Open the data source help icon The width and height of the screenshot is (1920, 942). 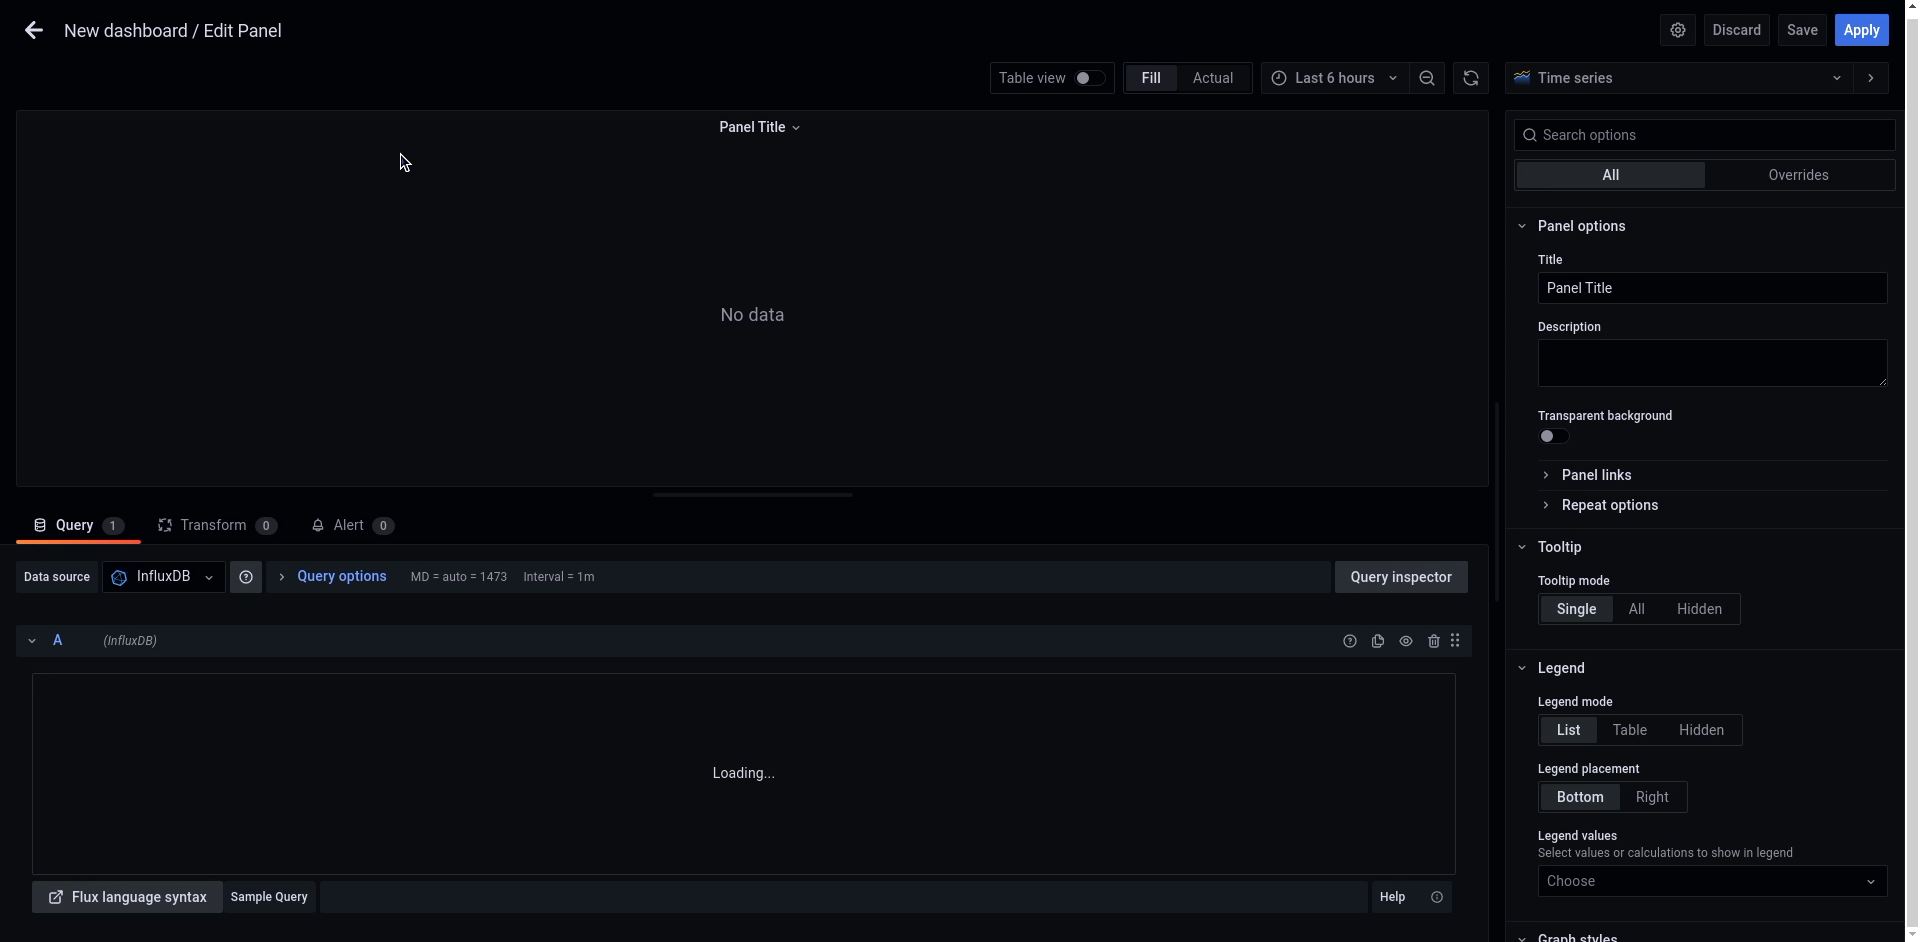[246, 577]
